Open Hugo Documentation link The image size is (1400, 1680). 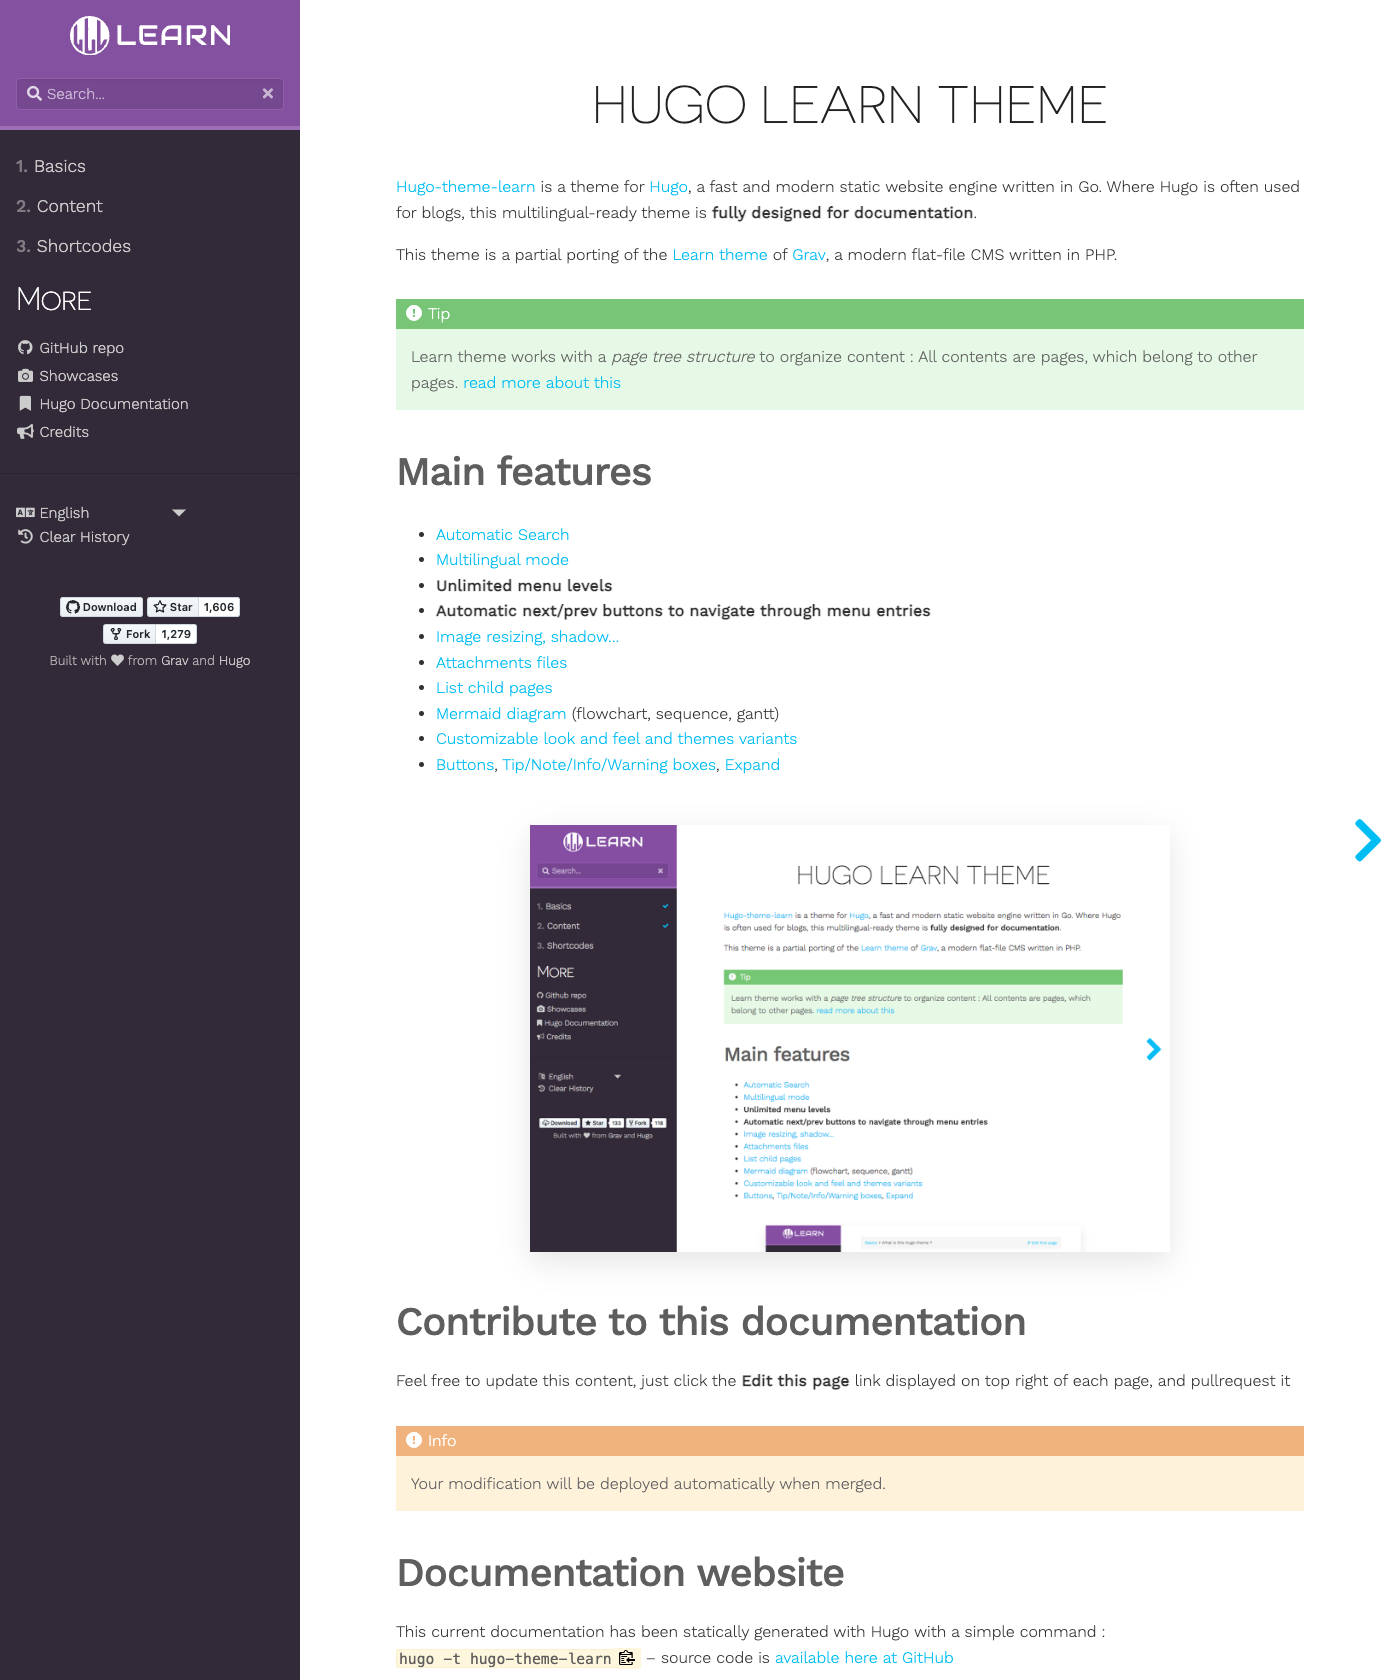tap(114, 404)
